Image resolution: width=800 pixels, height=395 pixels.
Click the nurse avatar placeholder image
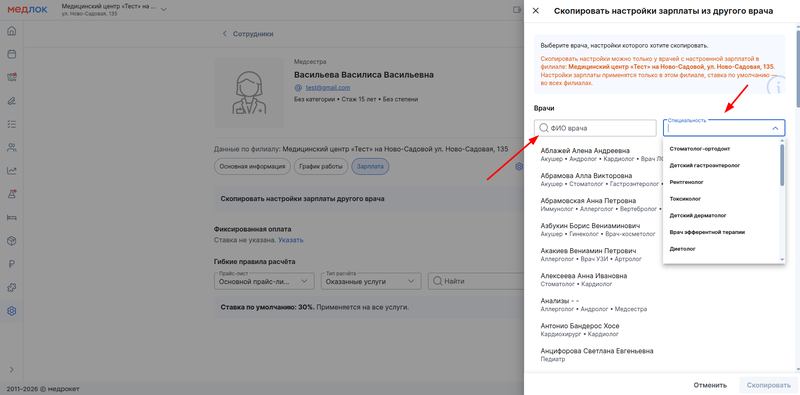point(249,92)
